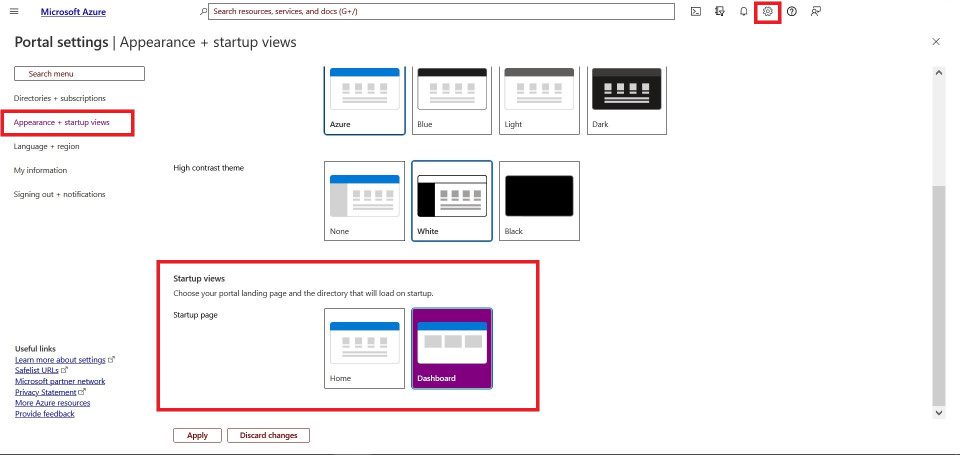Choose None for high contrast theme
The image size is (960, 455).
365,200
